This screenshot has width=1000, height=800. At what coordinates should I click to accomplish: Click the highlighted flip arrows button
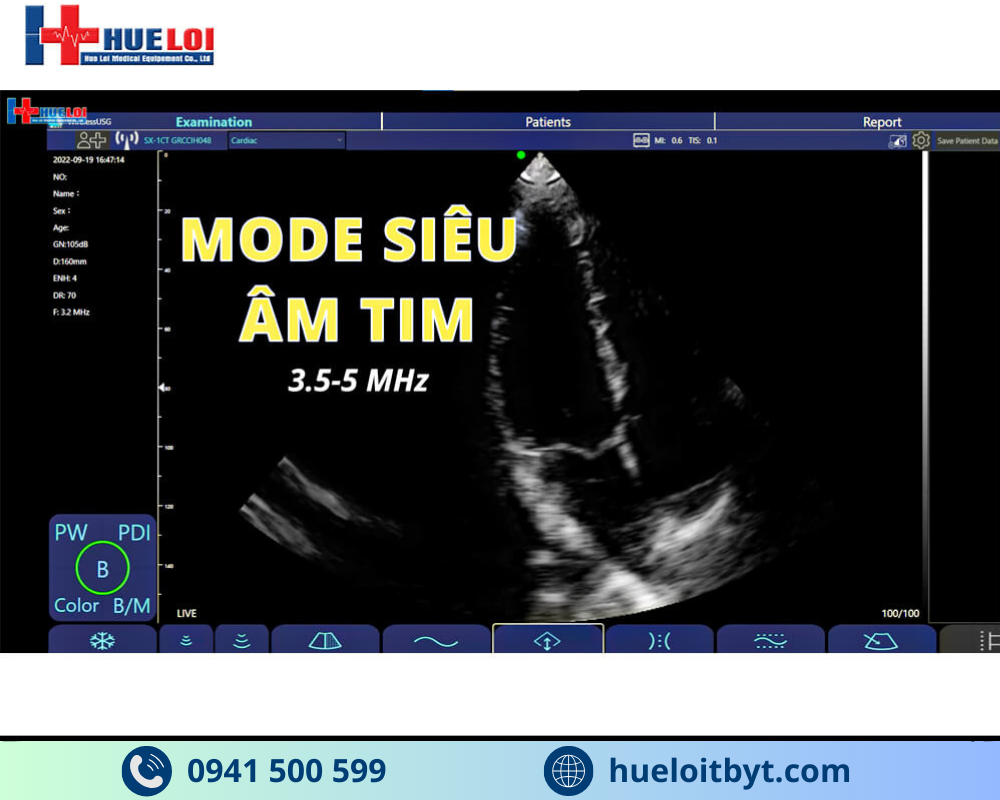tap(547, 640)
